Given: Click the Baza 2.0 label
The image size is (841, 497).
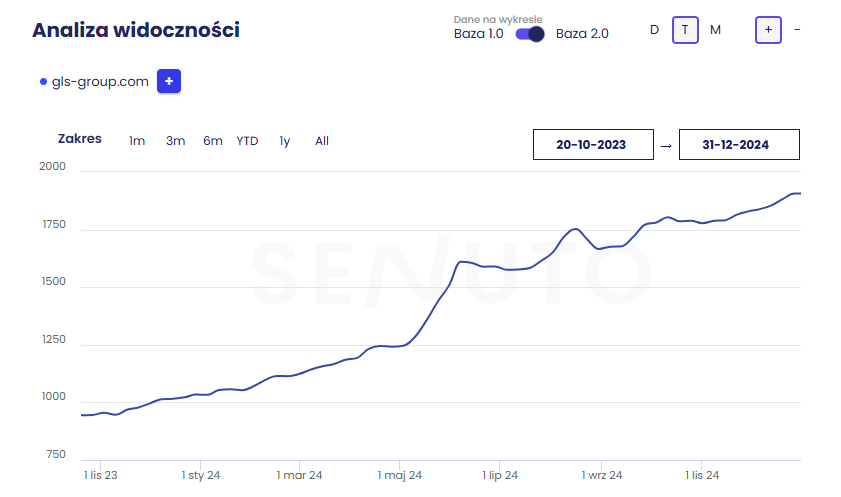Looking at the screenshot, I should (x=582, y=34).
